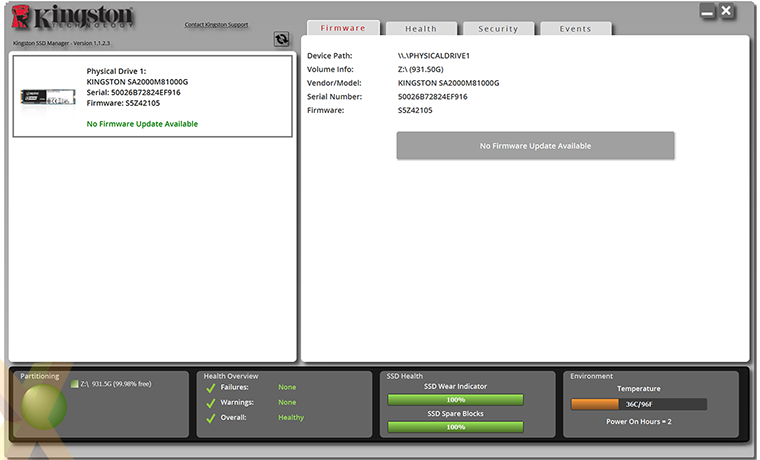Open the Security tab
This screenshot has height=460, width=760.
click(x=498, y=29)
